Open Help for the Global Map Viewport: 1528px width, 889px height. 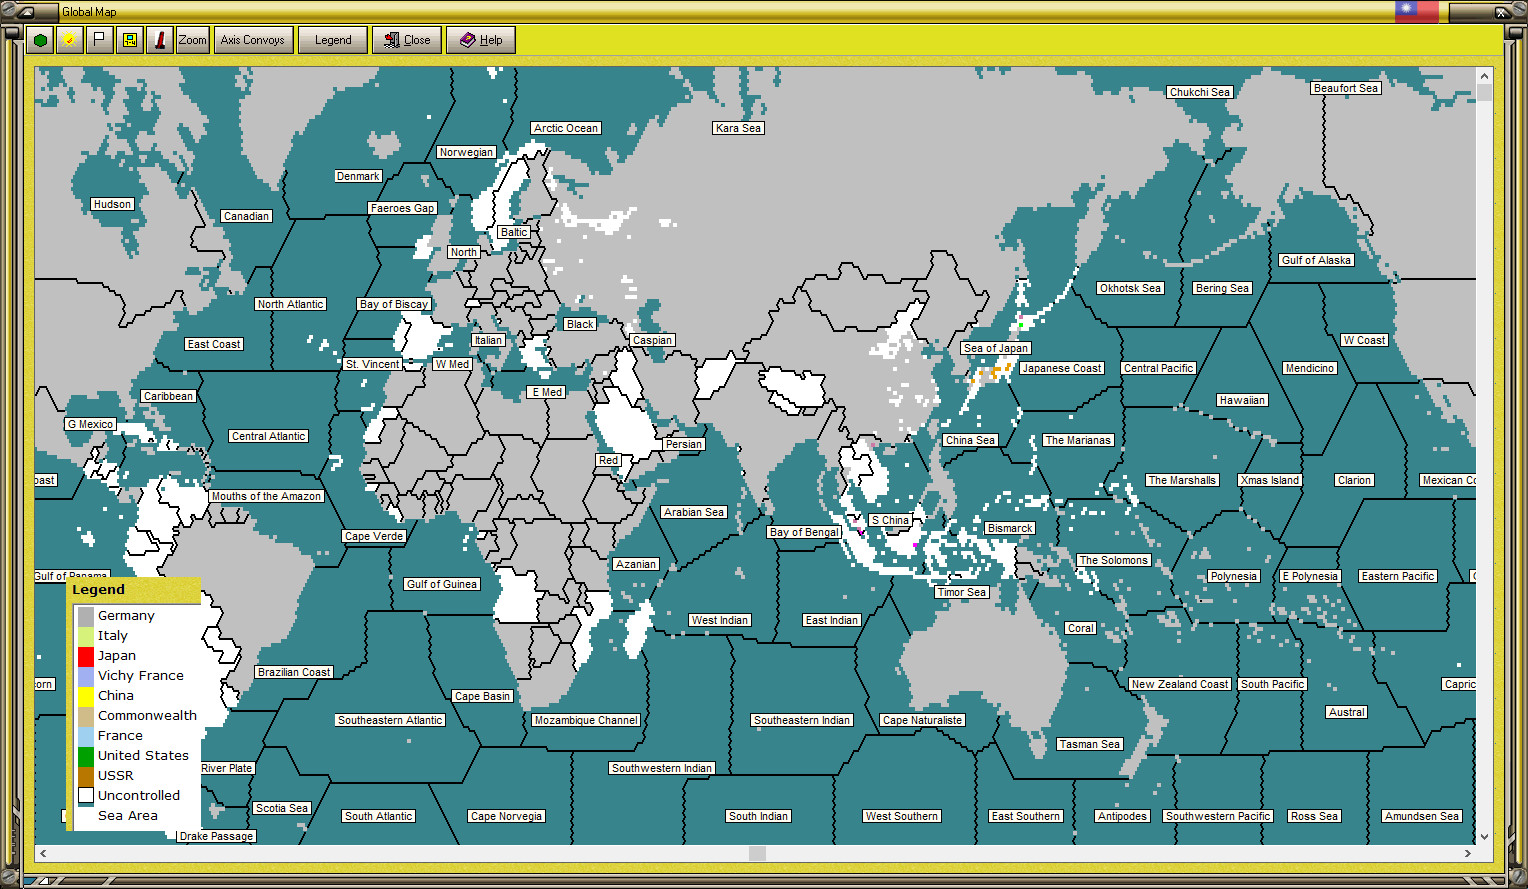481,40
